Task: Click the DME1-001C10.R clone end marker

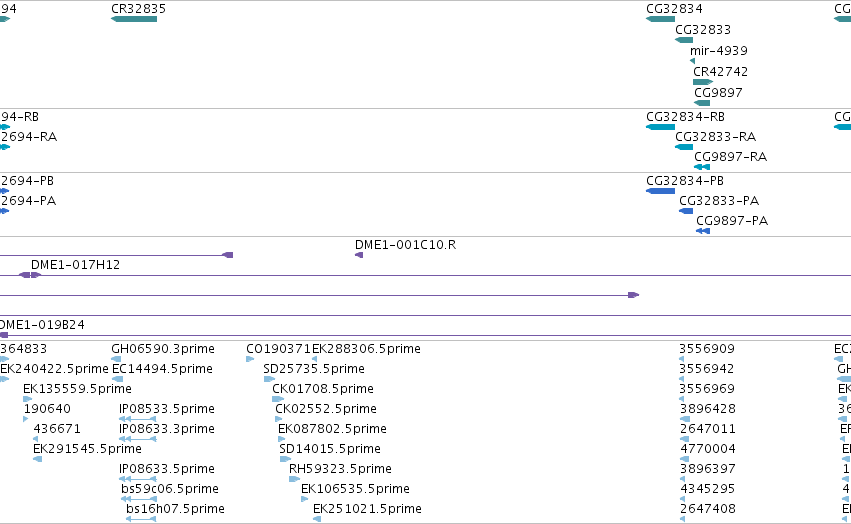Action: tap(359, 255)
